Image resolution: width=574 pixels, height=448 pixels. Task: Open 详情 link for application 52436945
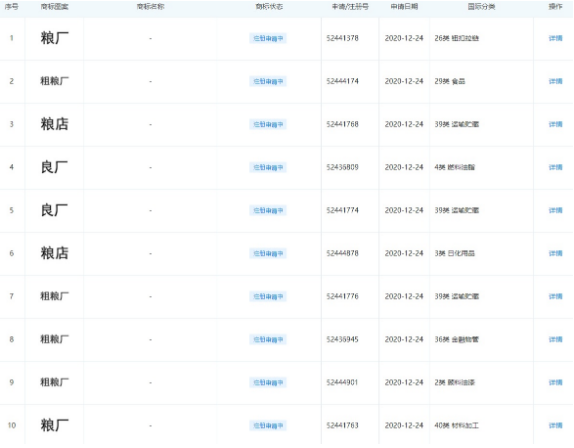coord(555,339)
